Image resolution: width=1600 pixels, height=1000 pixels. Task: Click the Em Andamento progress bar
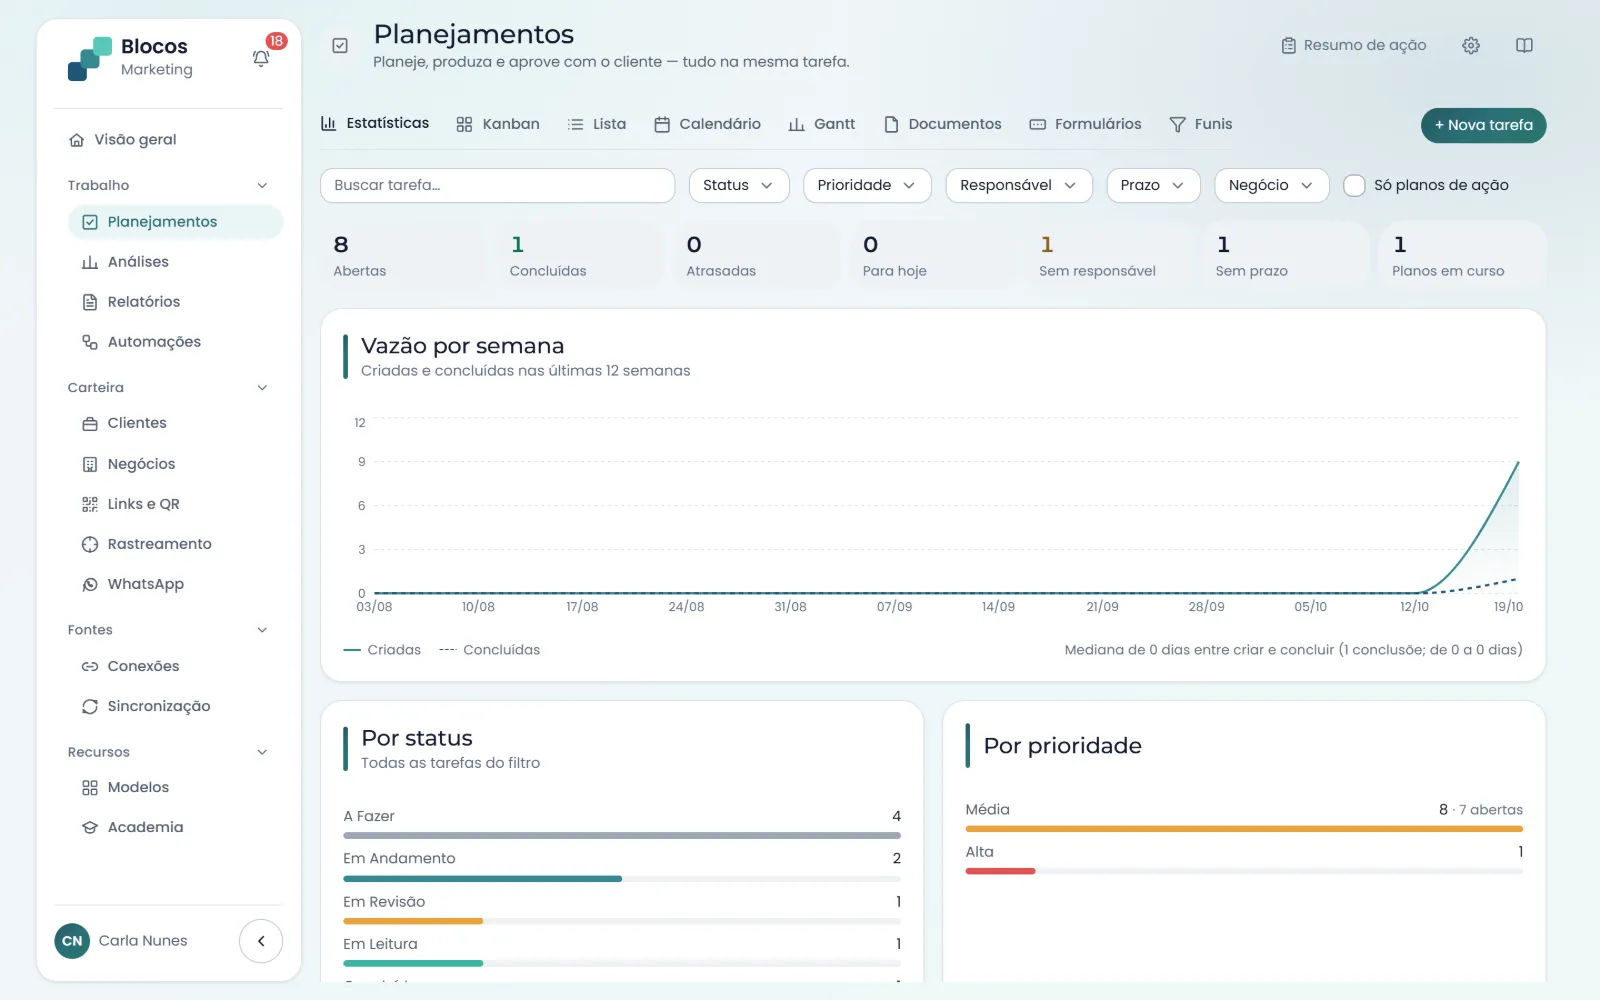622,879
